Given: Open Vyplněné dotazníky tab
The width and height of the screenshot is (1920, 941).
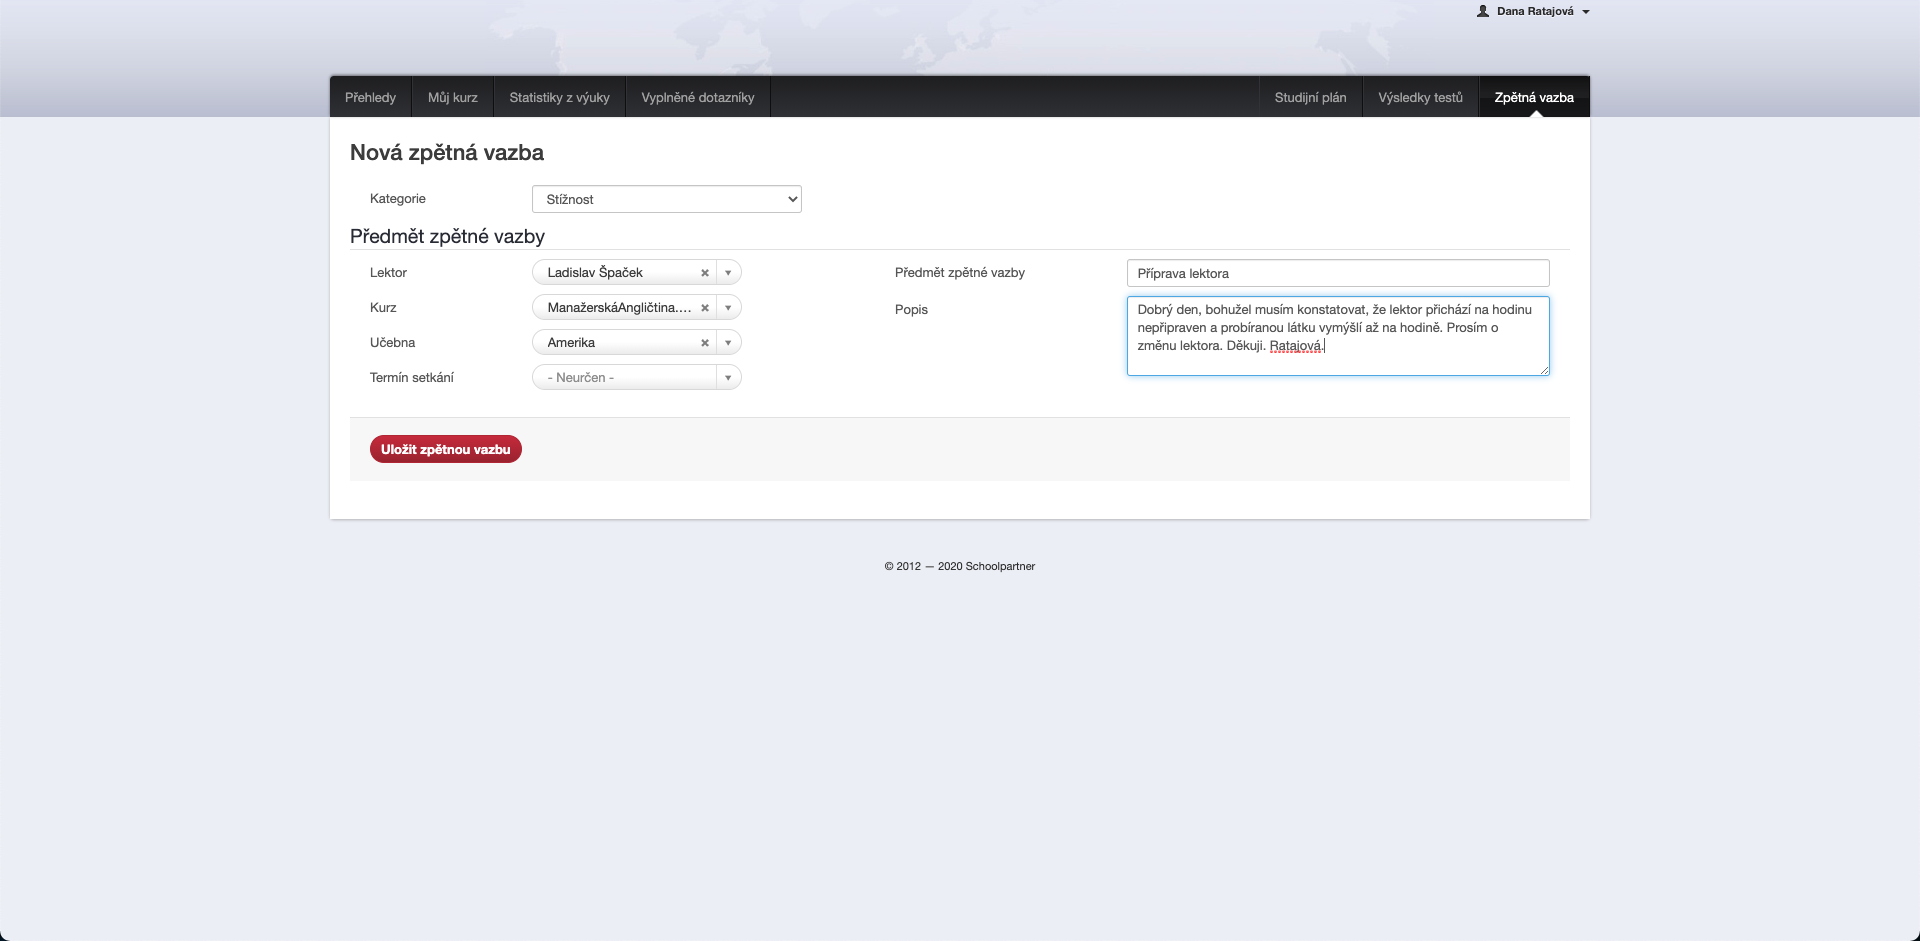Looking at the screenshot, I should 697,97.
